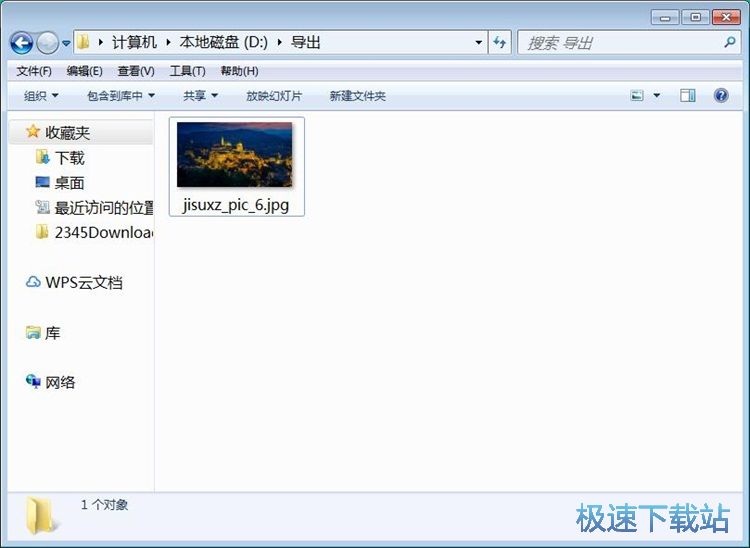
Task: Click the Forward navigation arrow button
Action: pos(47,43)
